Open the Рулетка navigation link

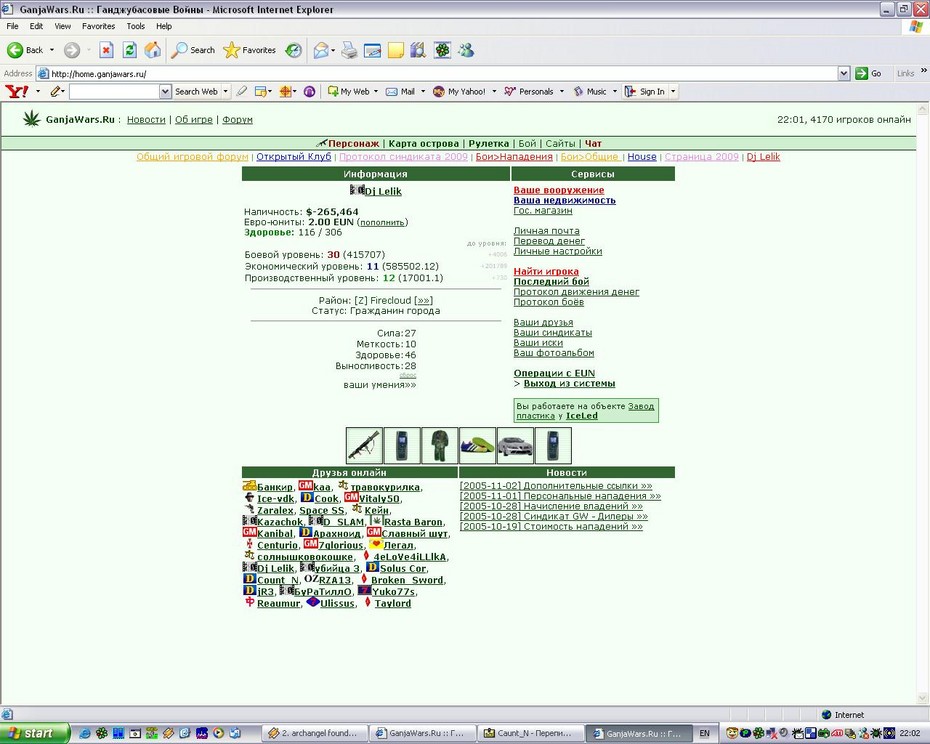click(489, 144)
